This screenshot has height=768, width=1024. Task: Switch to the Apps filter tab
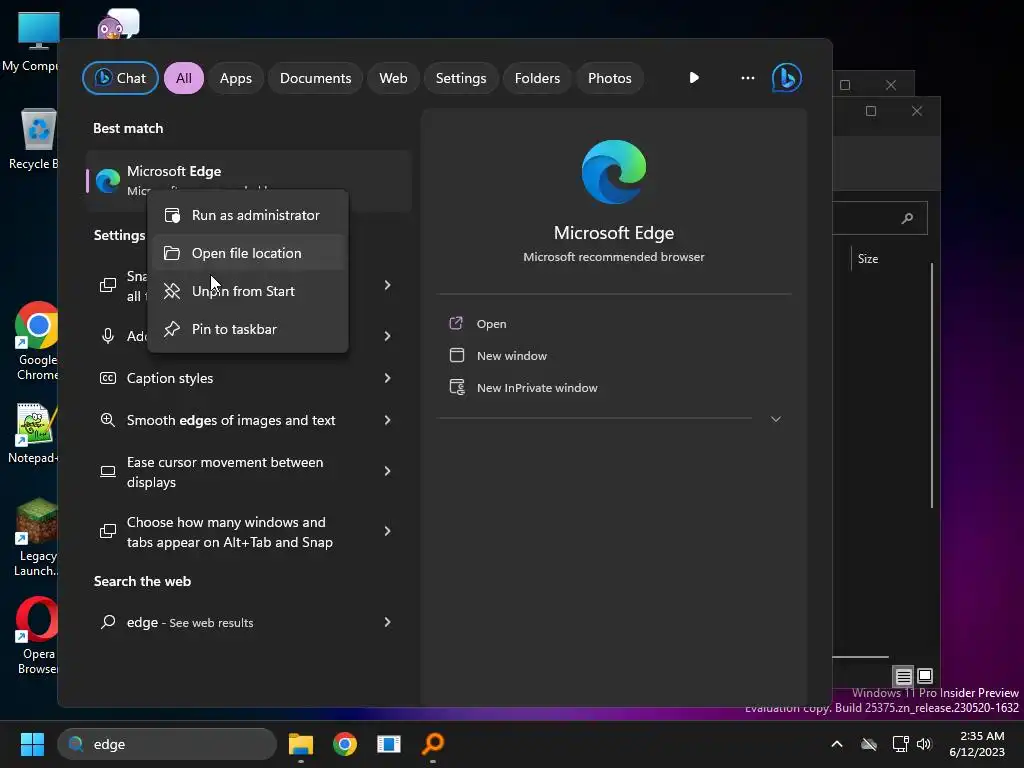(236, 78)
